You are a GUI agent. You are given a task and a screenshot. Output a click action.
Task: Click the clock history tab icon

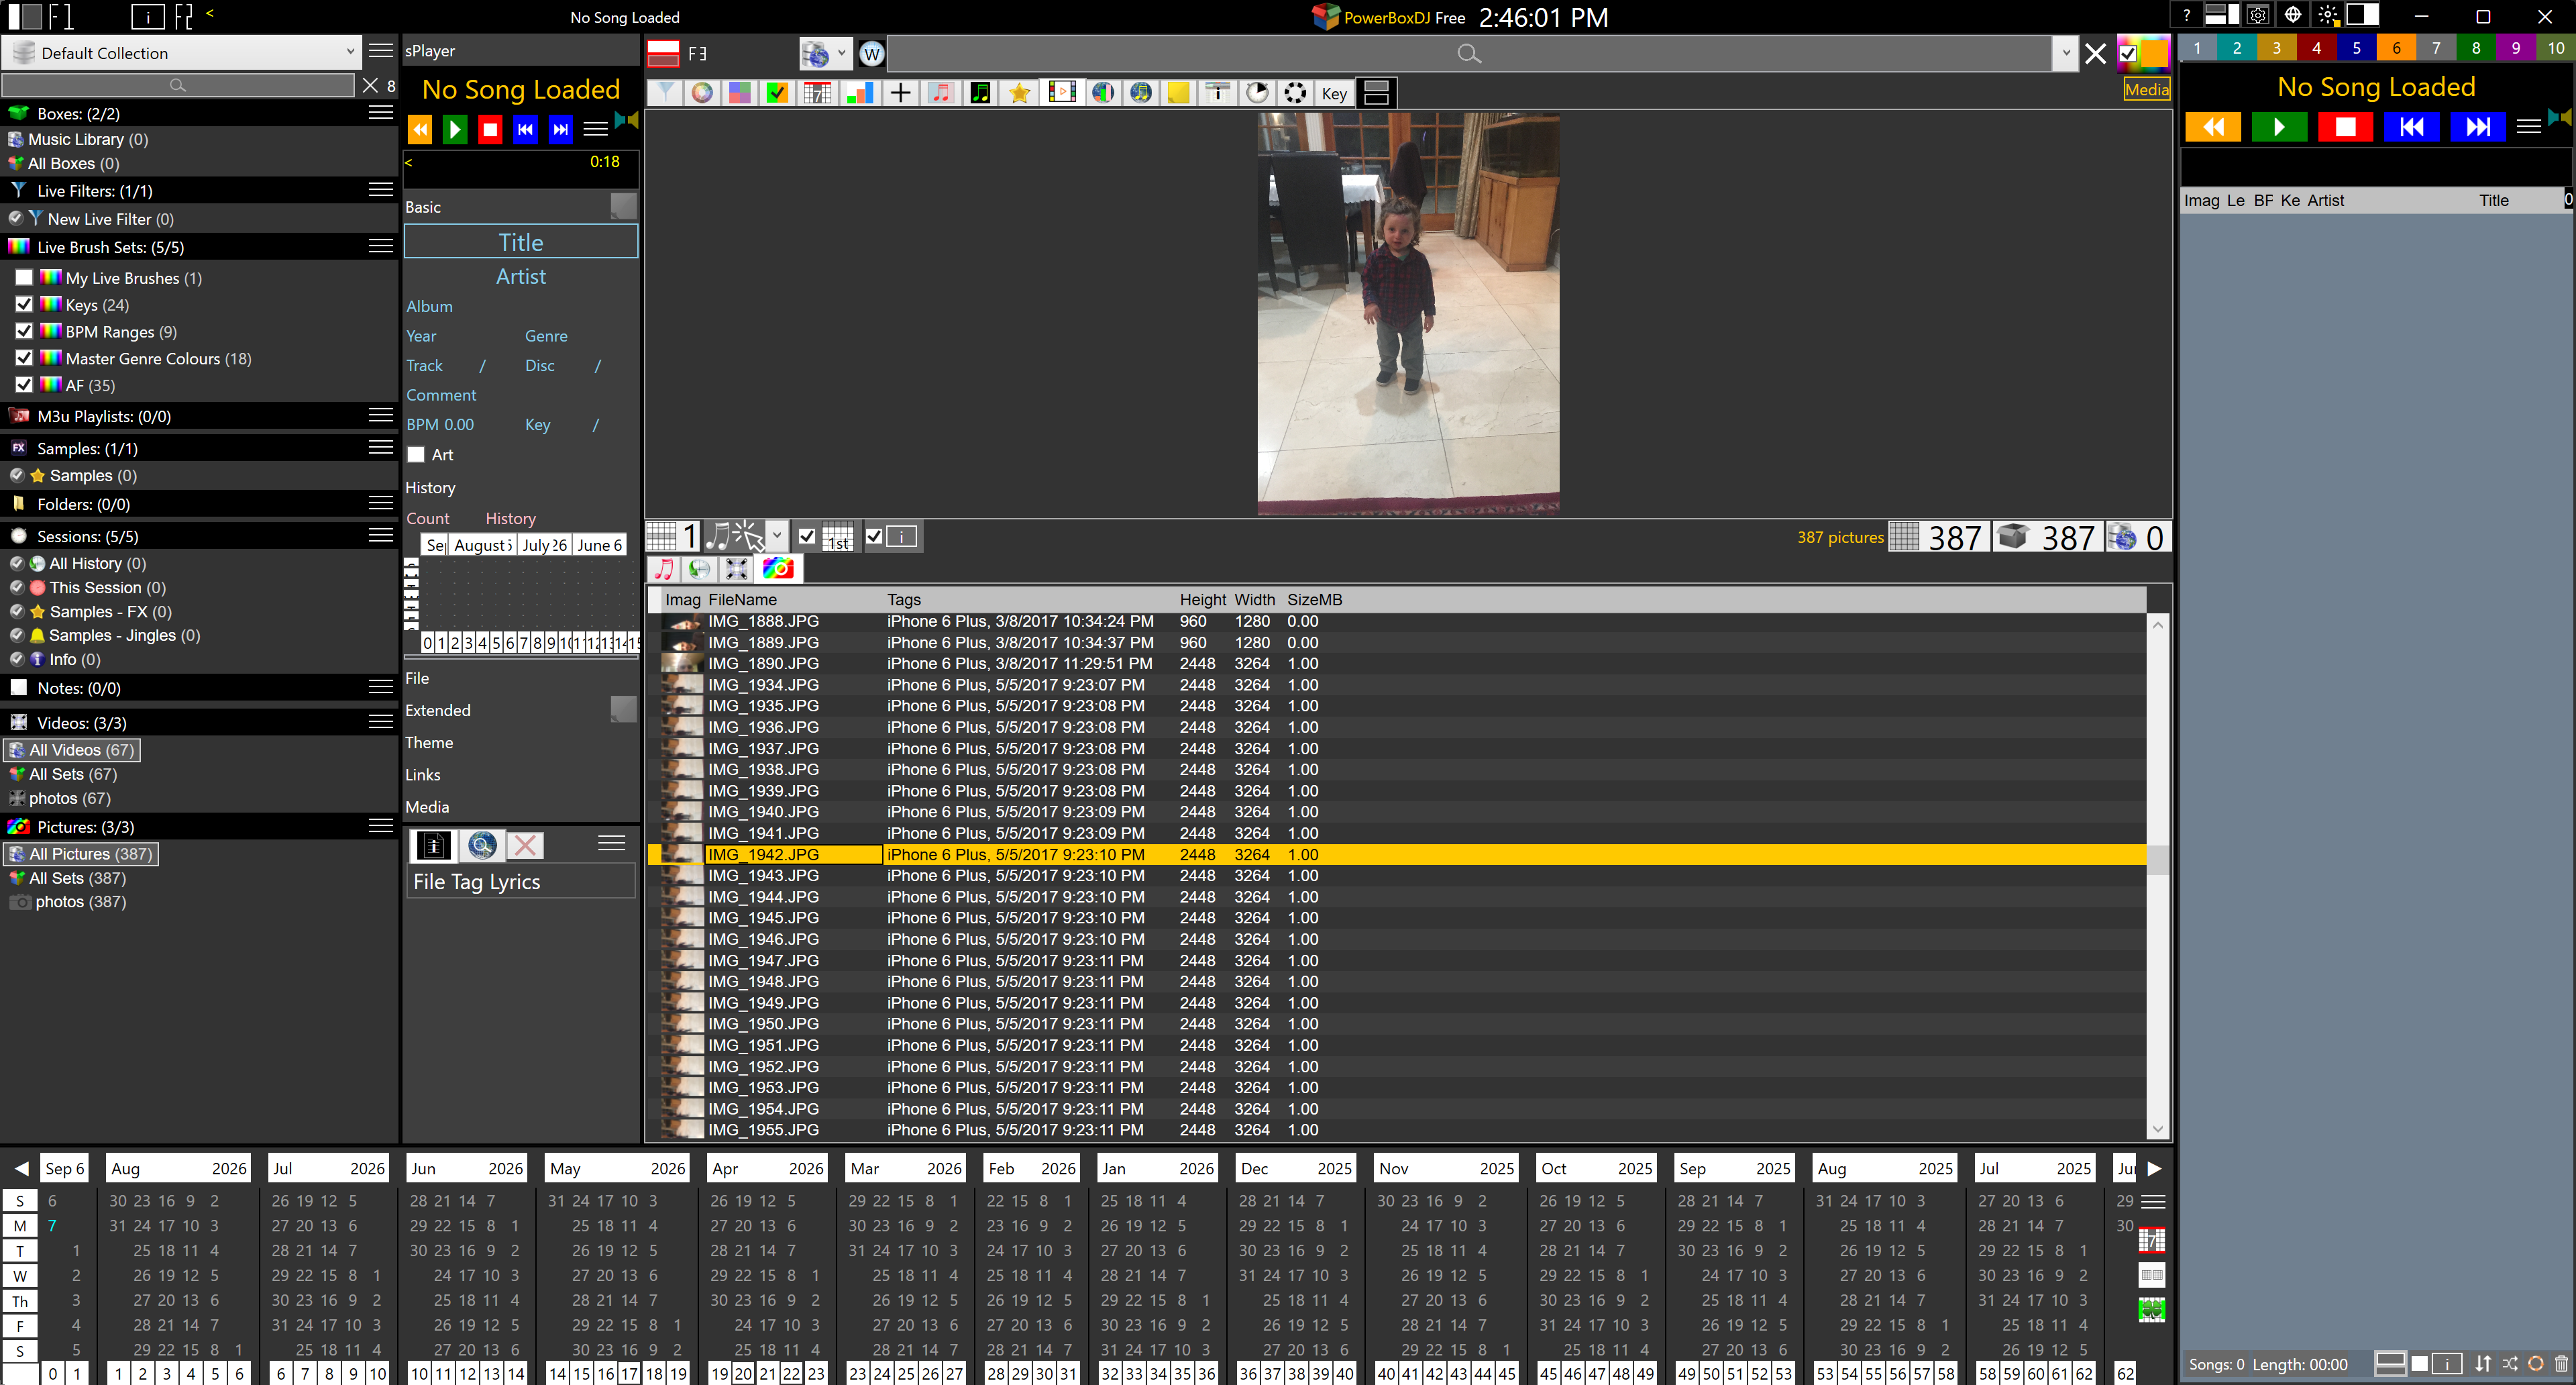coord(700,569)
